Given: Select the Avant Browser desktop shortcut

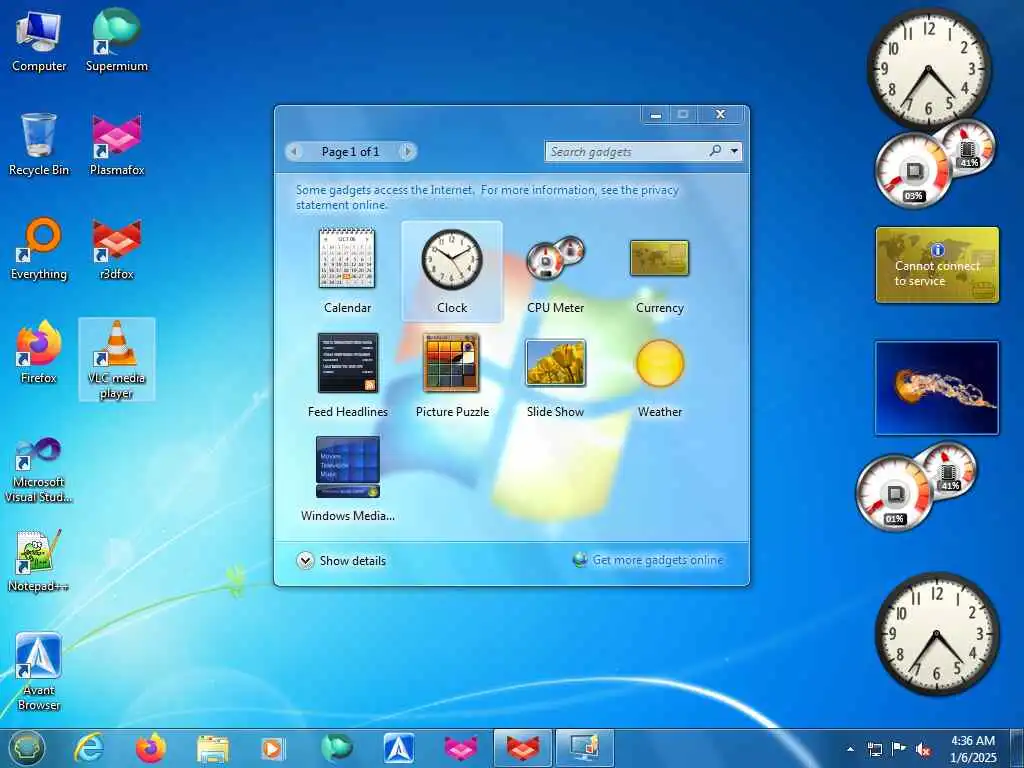Looking at the screenshot, I should click(x=39, y=671).
